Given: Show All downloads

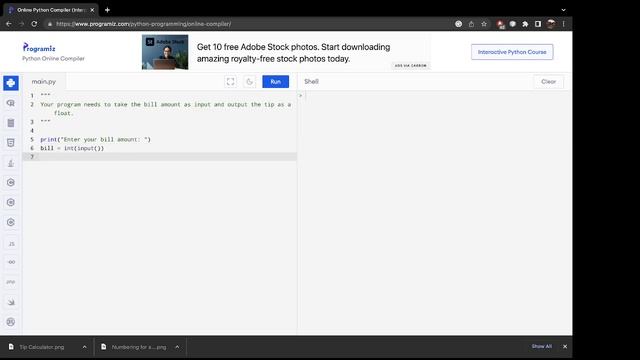Looking at the screenshot, I should [x=542, y=347].
